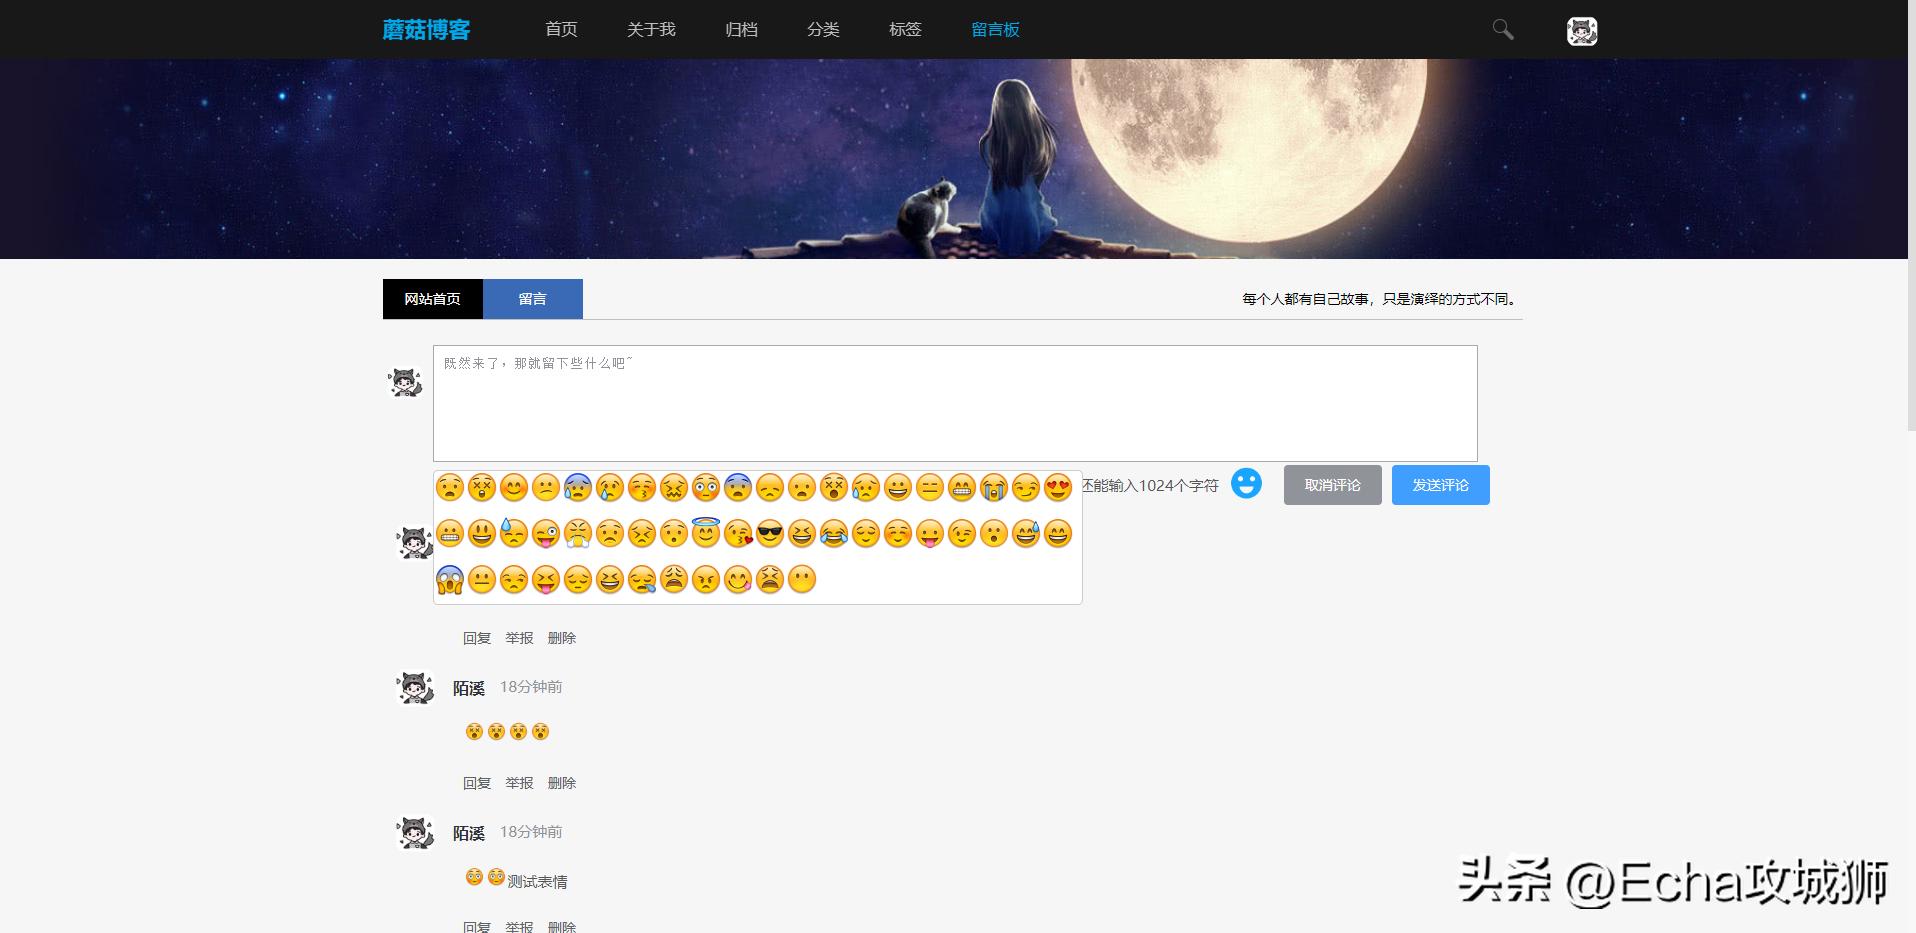Open the 标签 menu item
Viewport: 1916px width, 933px height.
tap(904, 29)
